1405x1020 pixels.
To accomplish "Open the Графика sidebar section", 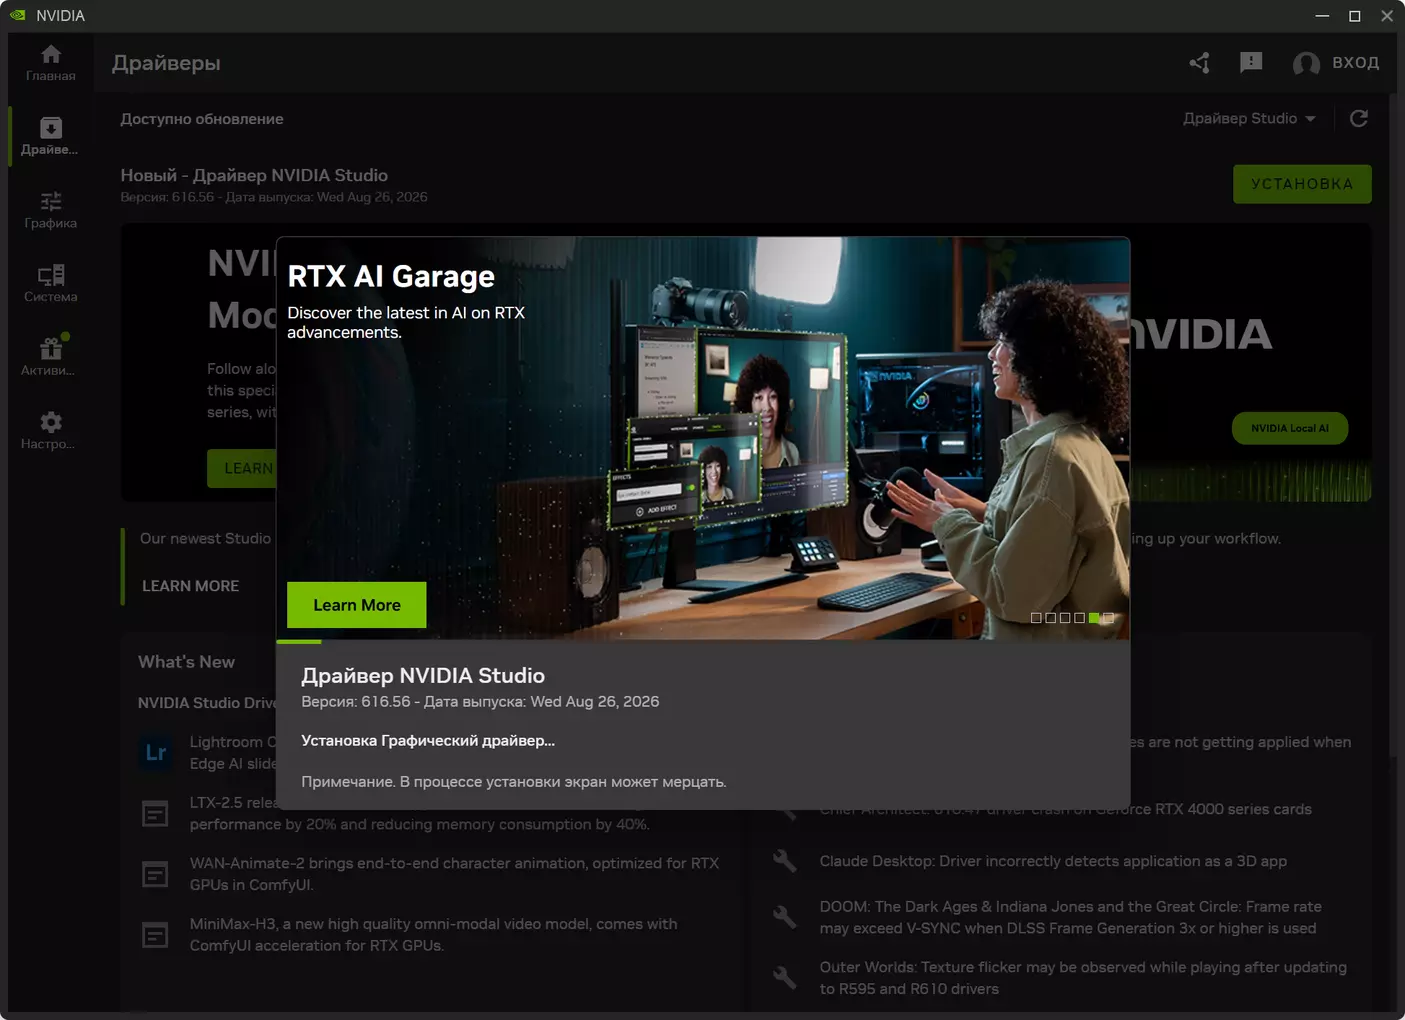I will (50, 210).
